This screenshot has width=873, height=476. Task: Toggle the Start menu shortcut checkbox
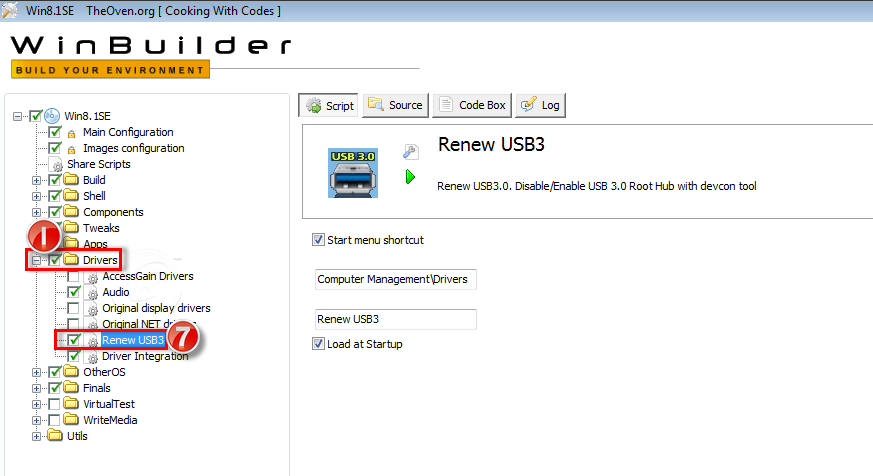coord(318,240)
